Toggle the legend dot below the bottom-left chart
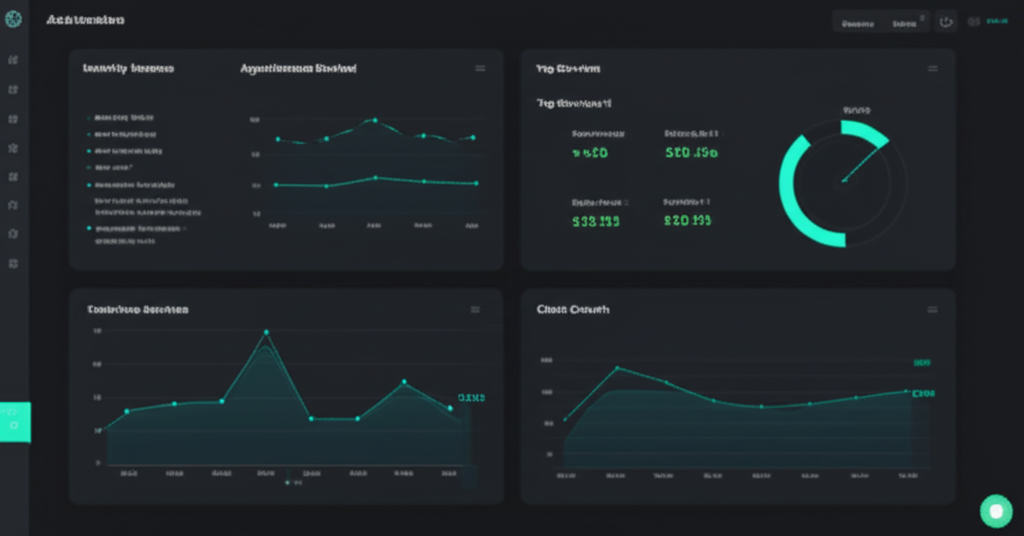 point(288,482)
